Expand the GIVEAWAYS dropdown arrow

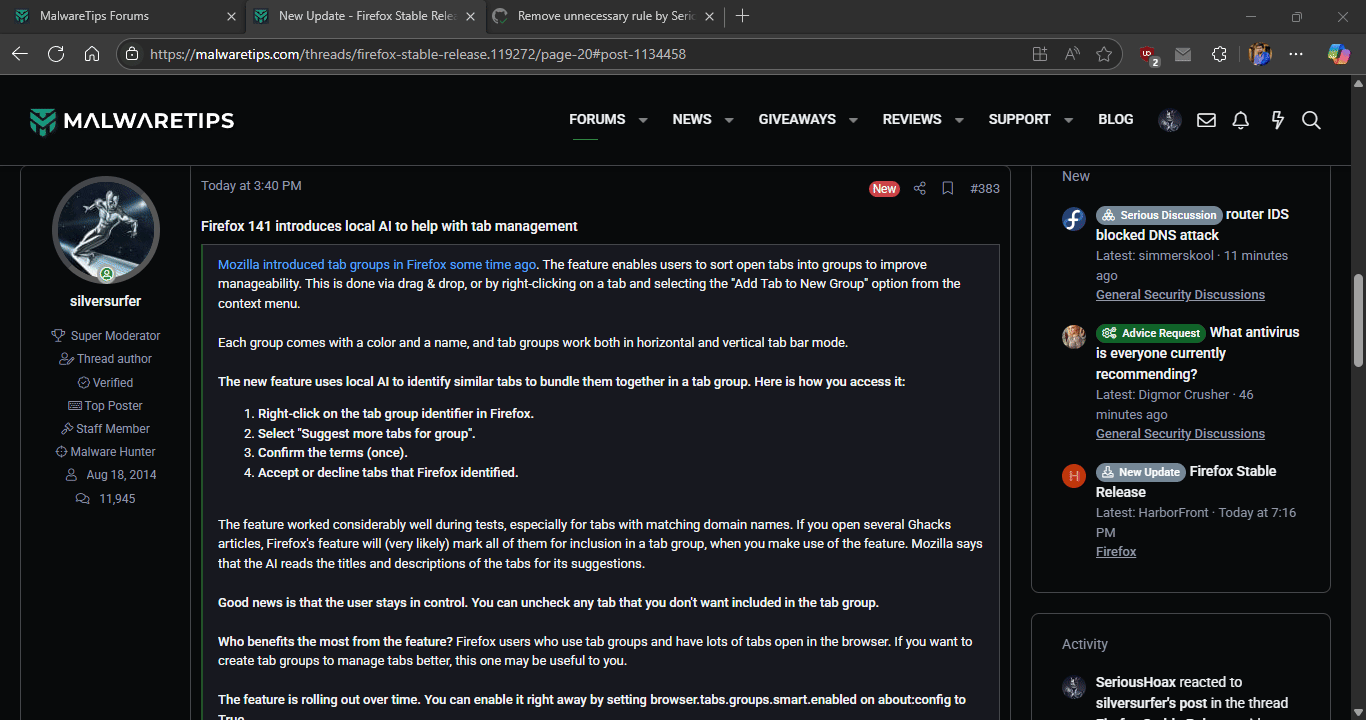853,120
